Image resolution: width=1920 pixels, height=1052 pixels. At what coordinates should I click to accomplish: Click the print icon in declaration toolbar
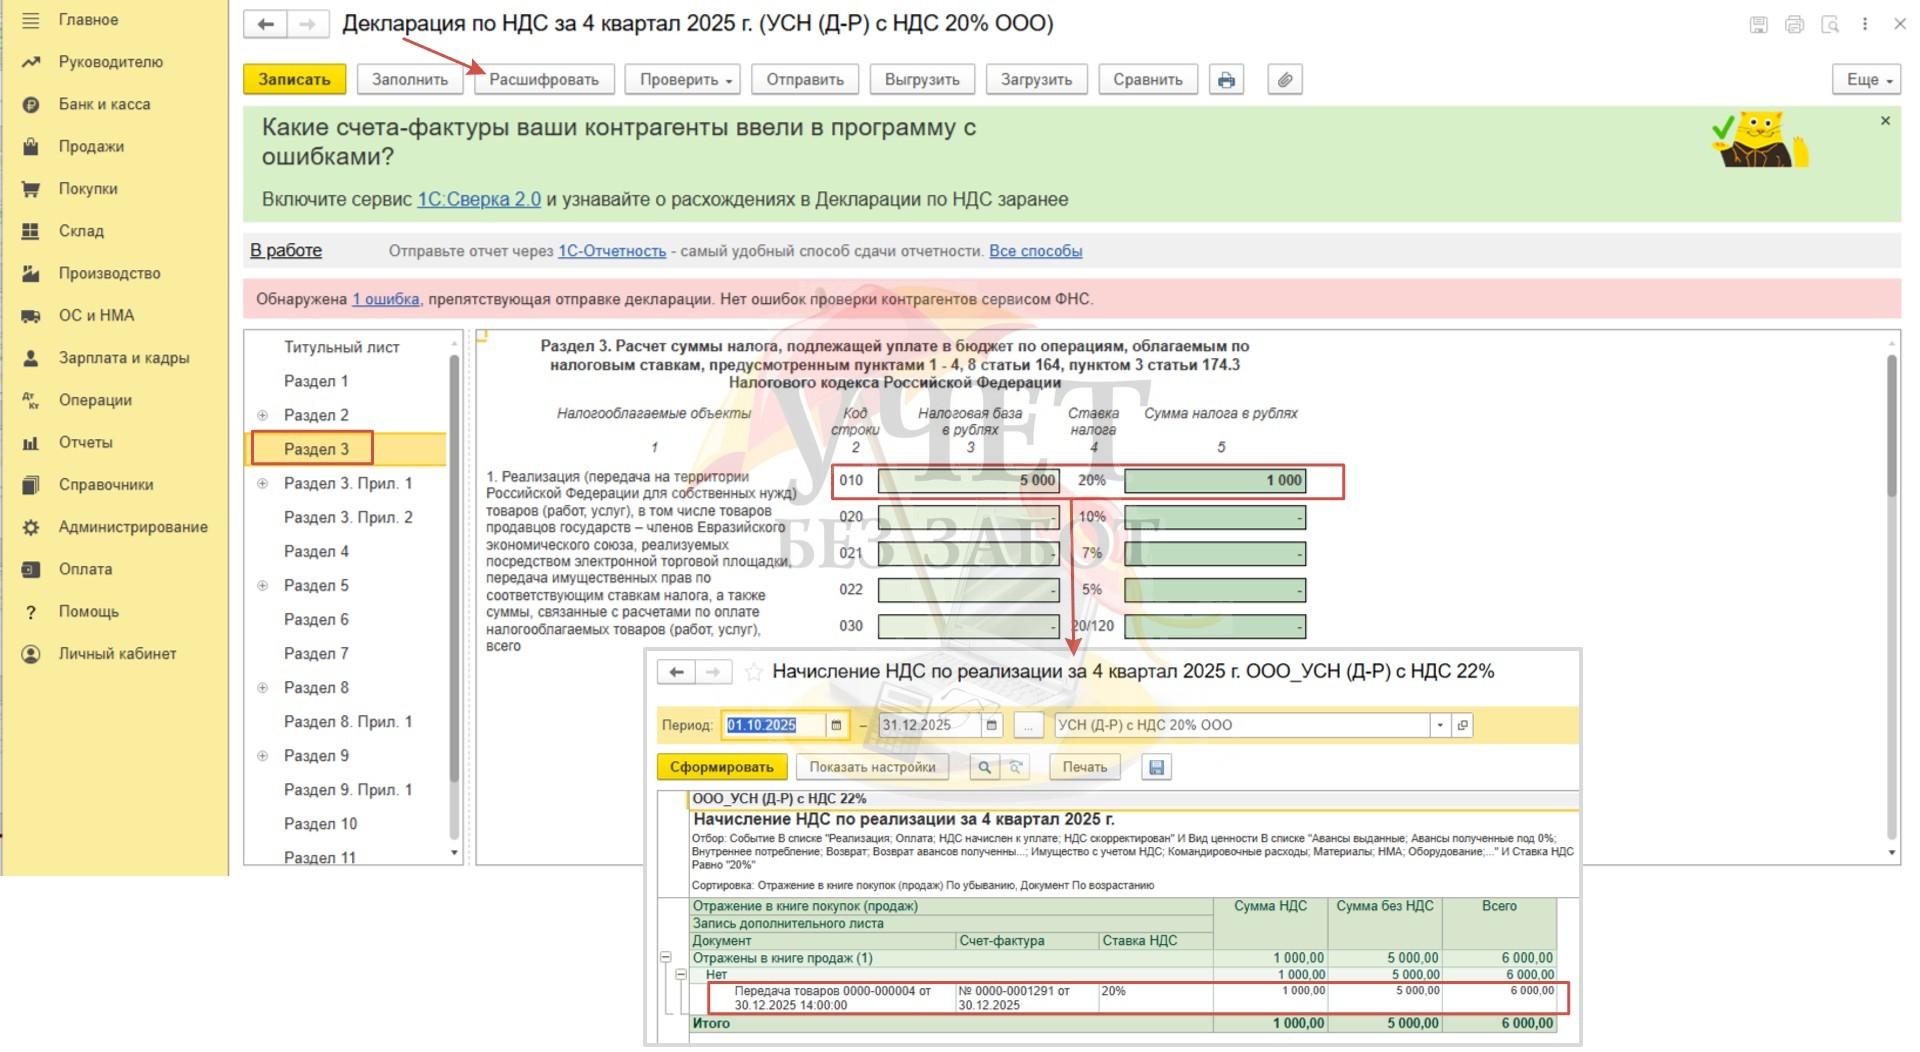tap(1225, 80)
